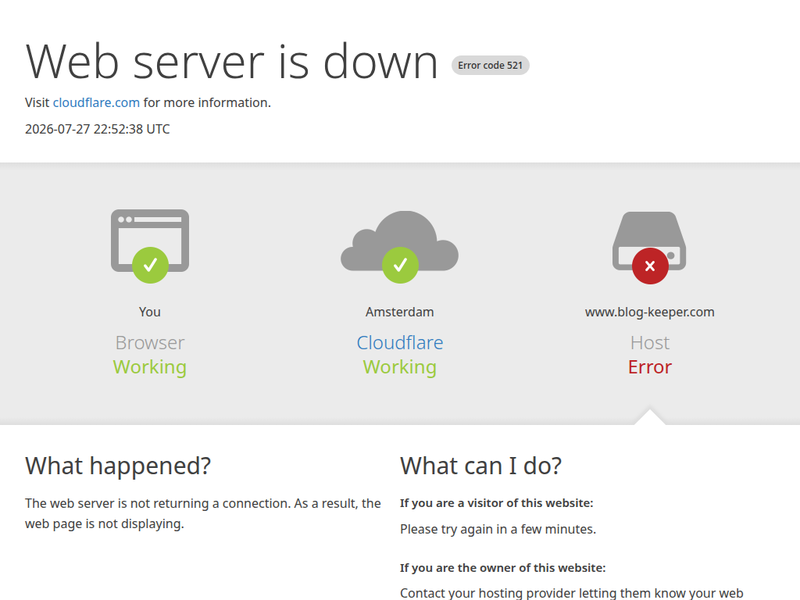Click the green checkmark on browser icon
The height and width of the screenshot is (600, 800).
click(x=150, y=265)
